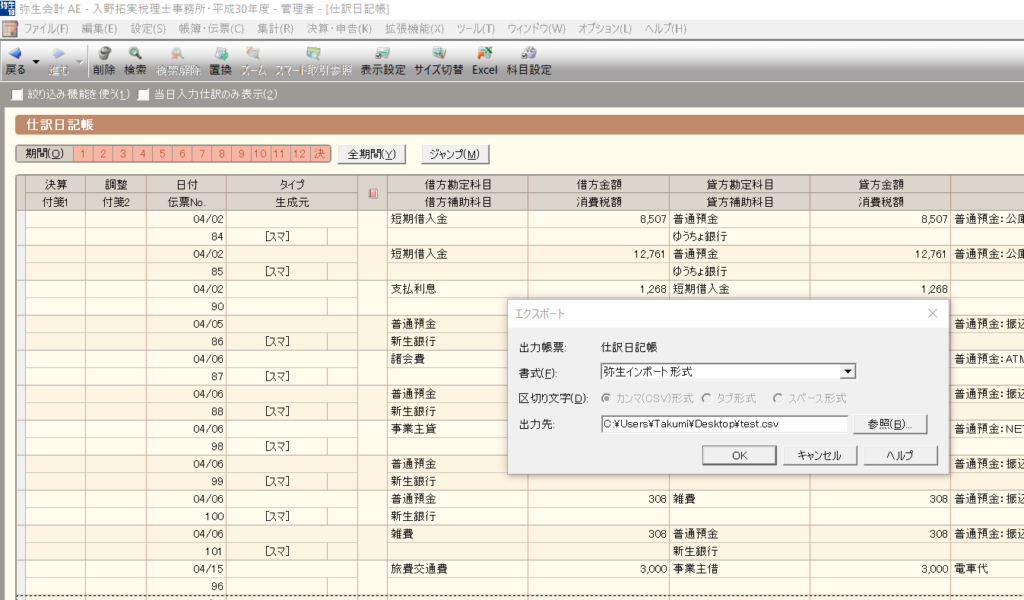Open the 期間 period selector button

(44, 154)
